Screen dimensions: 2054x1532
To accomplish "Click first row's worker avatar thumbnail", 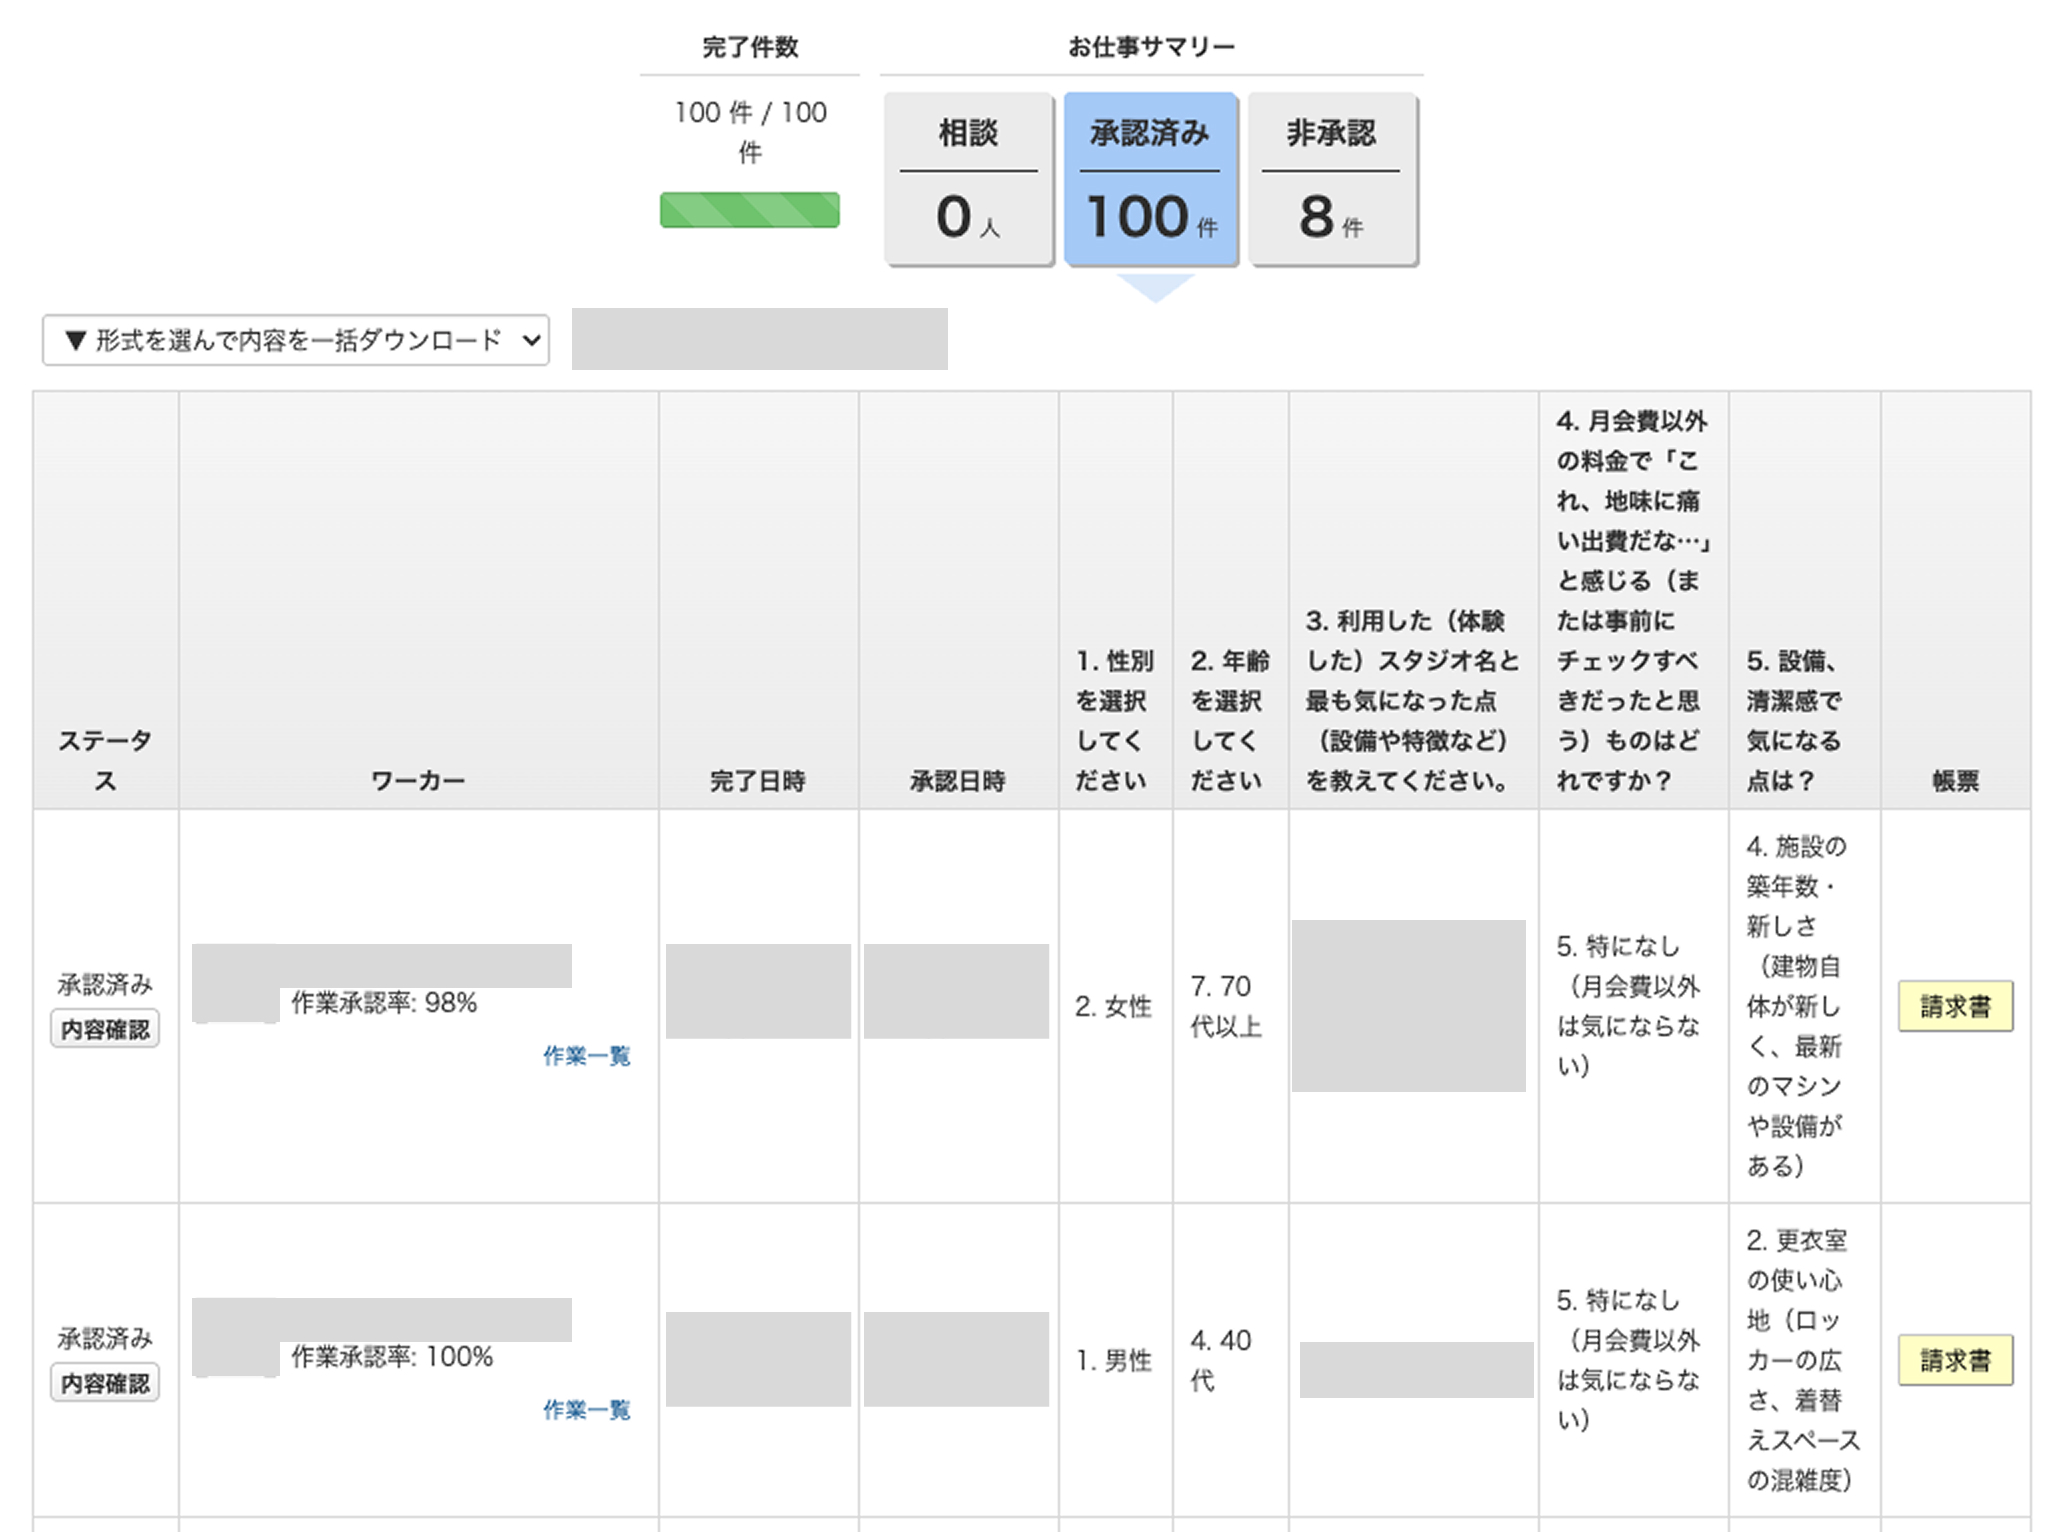I will pyautogui.click(x=236, y=1003).
